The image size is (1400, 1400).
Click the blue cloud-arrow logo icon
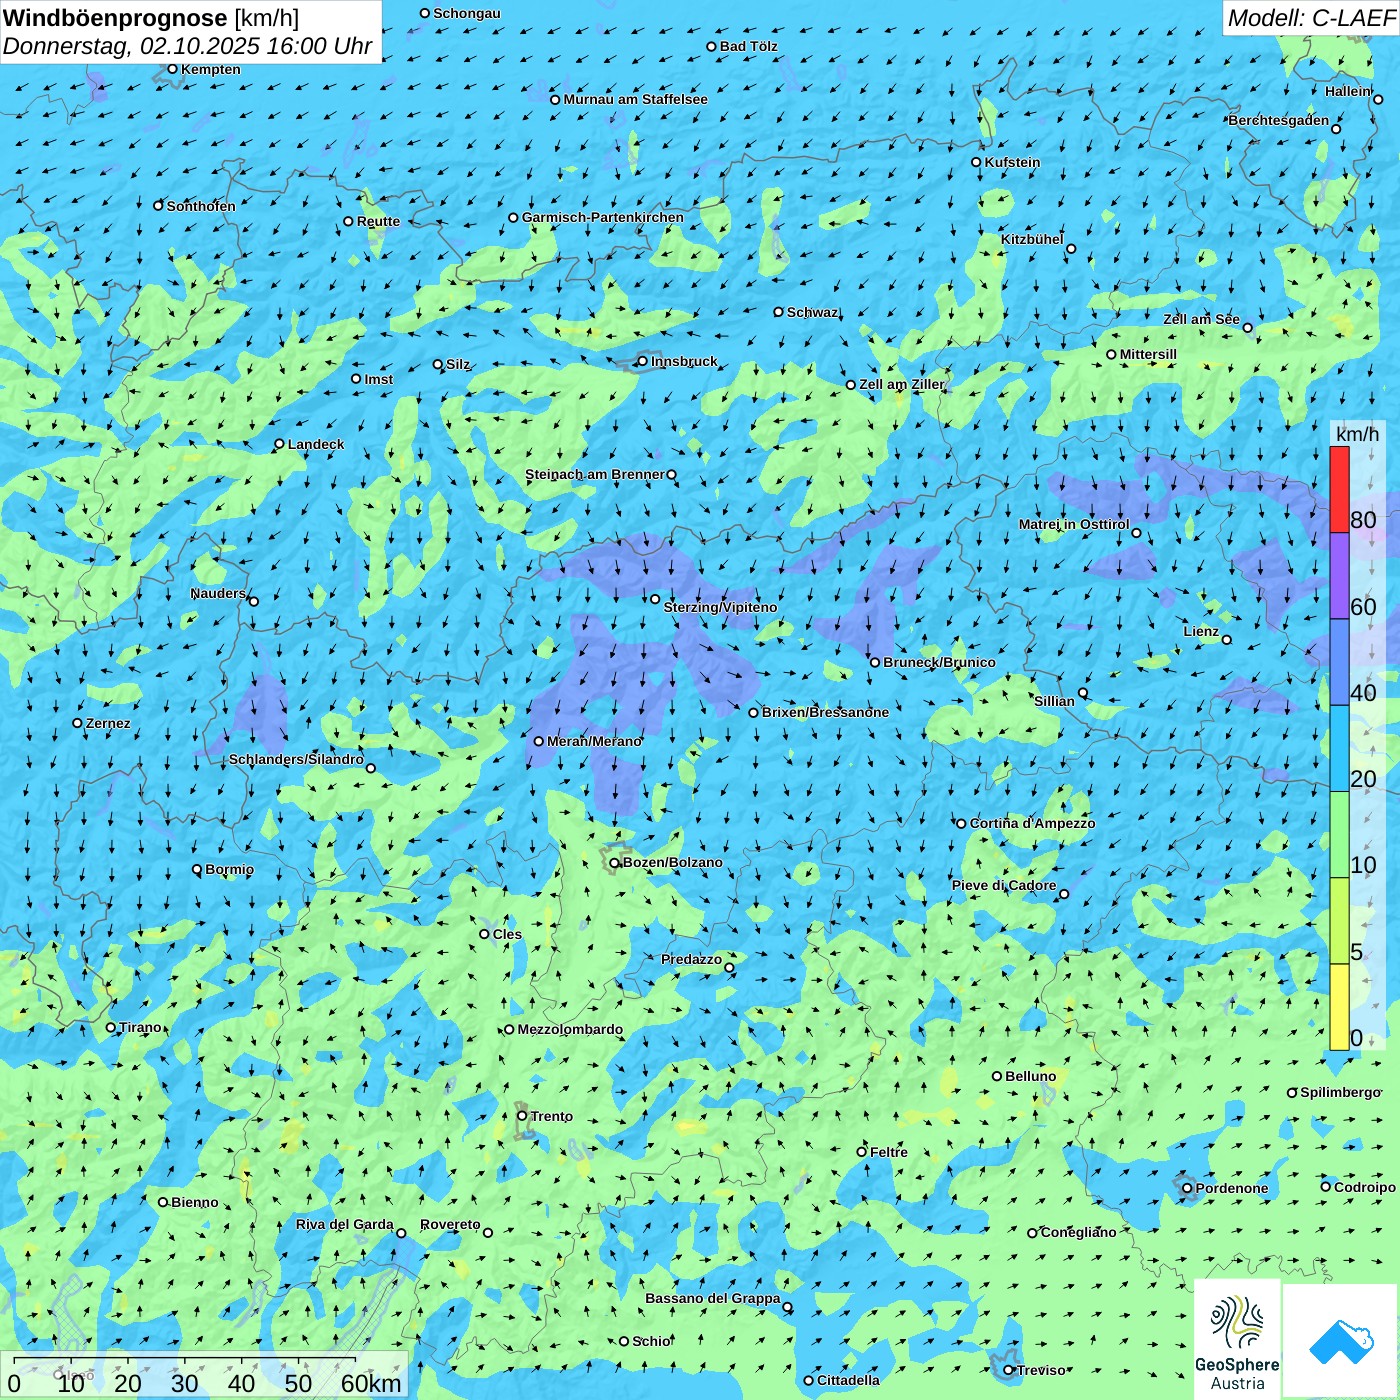(1341, 1342)
